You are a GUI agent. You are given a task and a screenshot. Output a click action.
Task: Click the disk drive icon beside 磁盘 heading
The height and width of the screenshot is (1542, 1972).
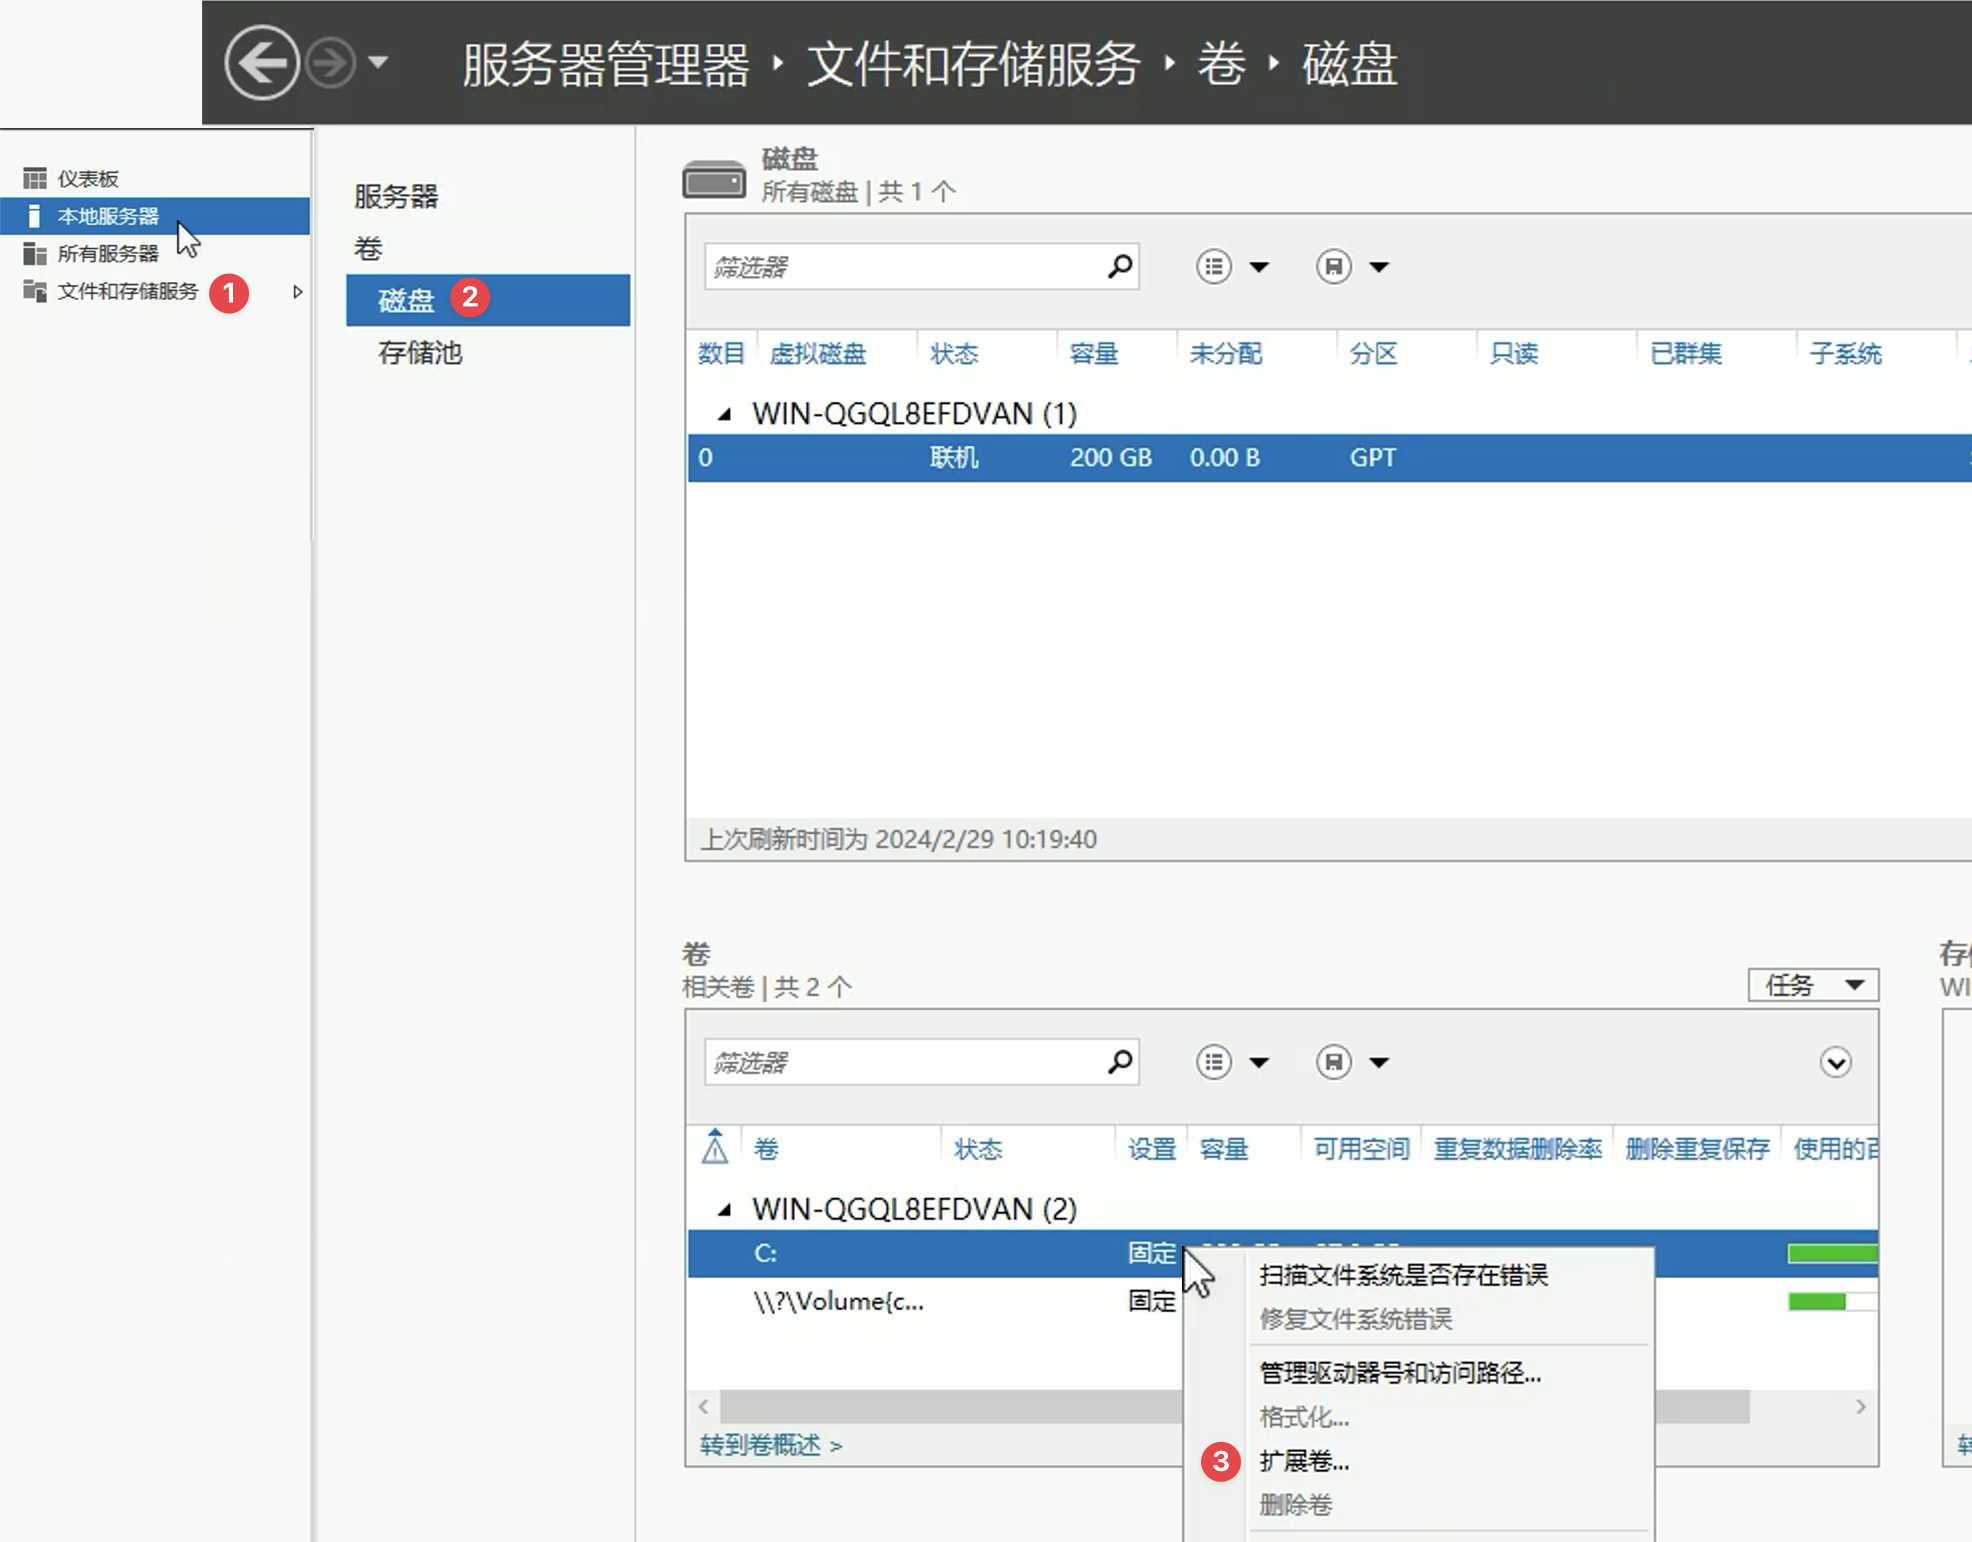[714, 180]
